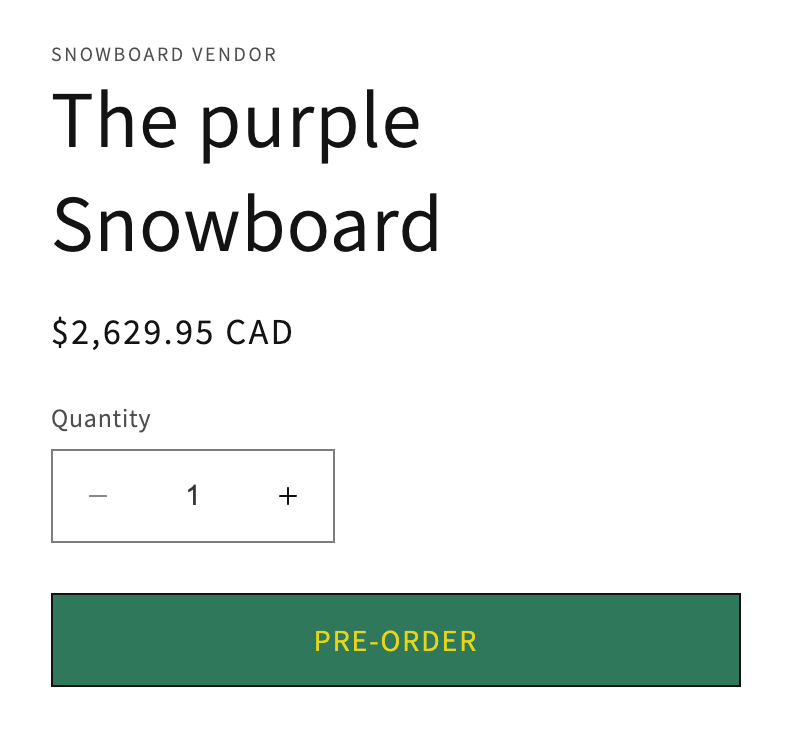Click the "+" symbol in the quantity box
Screen dimensions: 812x738
coord(288,496)
